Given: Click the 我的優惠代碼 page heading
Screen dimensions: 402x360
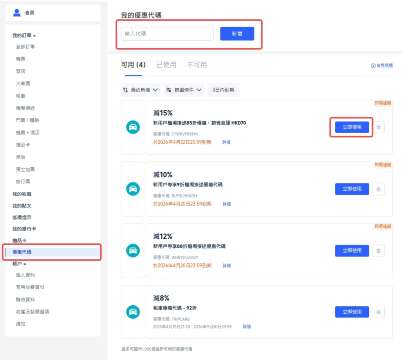Looking at the screenshot, I should click(x=141, y=15).
